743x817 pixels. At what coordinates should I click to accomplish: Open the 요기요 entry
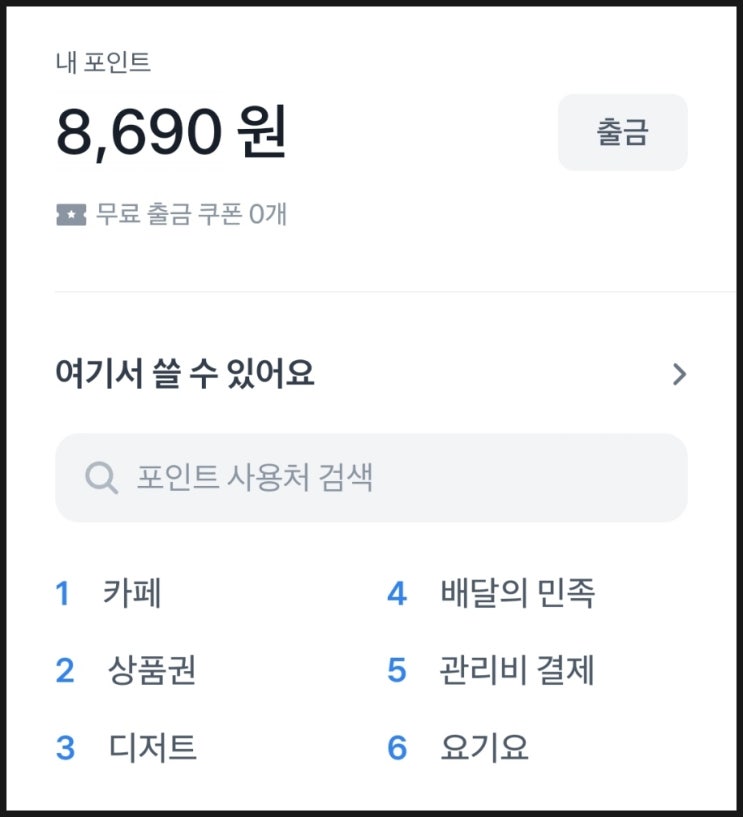coord(484,747)
